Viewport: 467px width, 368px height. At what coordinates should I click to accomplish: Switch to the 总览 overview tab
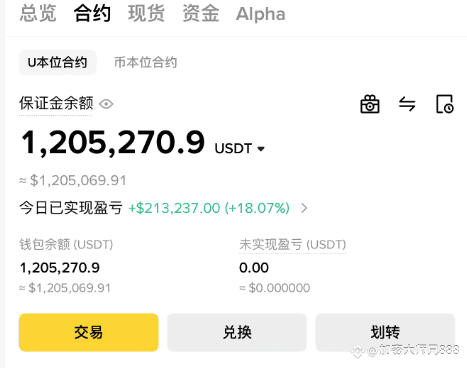tap(38, 14)
